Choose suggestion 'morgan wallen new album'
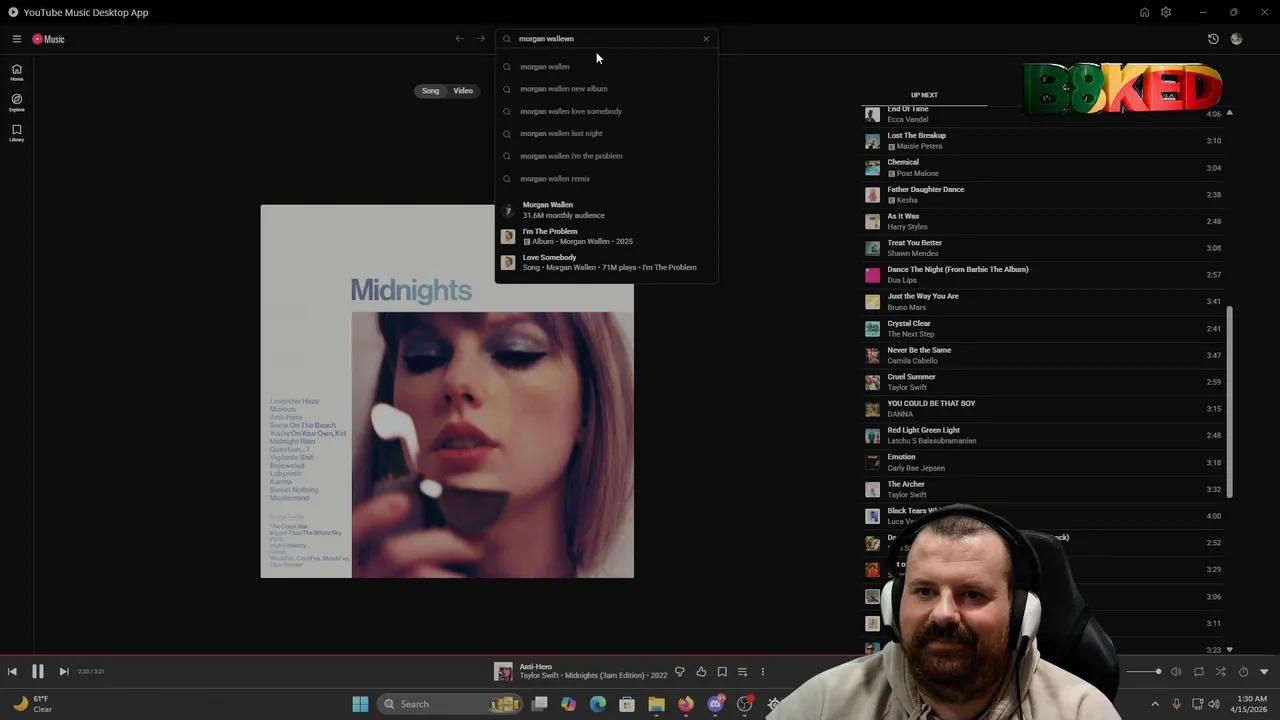Viewport: 1280px width, 720px height. 606,89
